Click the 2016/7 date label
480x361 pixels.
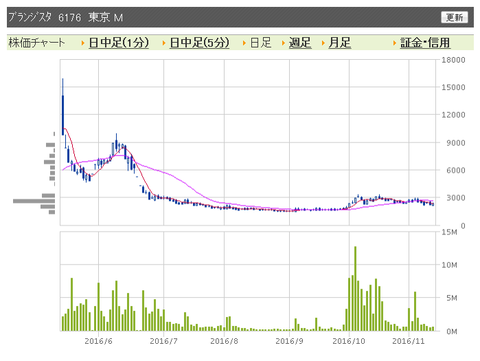point(163,341)
